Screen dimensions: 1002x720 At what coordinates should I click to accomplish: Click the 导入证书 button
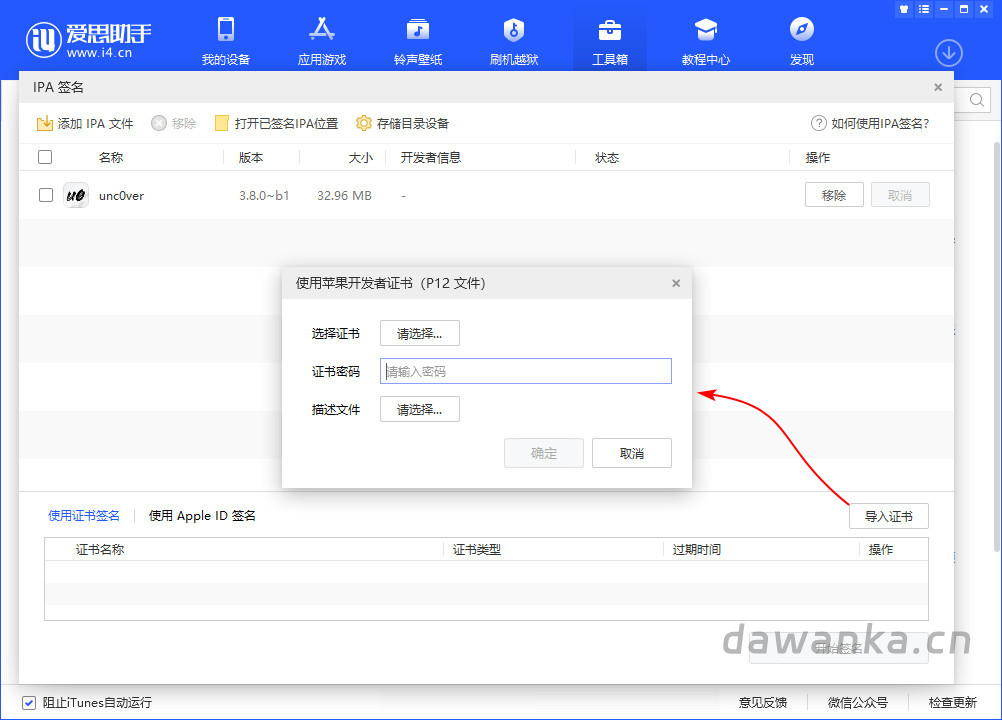click(x=888, y=516)
